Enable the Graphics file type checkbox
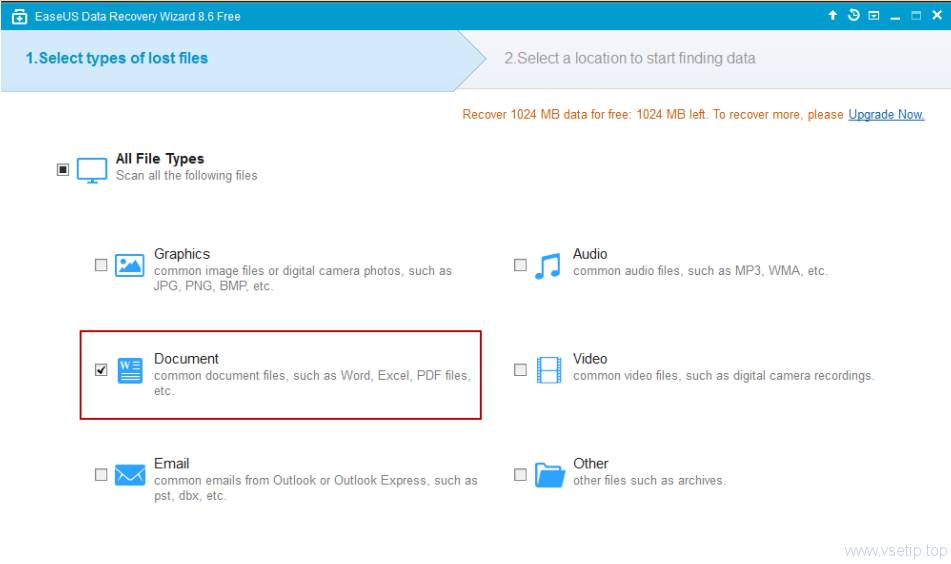Viewport: 951px width, 564px height. coord(101,265)
